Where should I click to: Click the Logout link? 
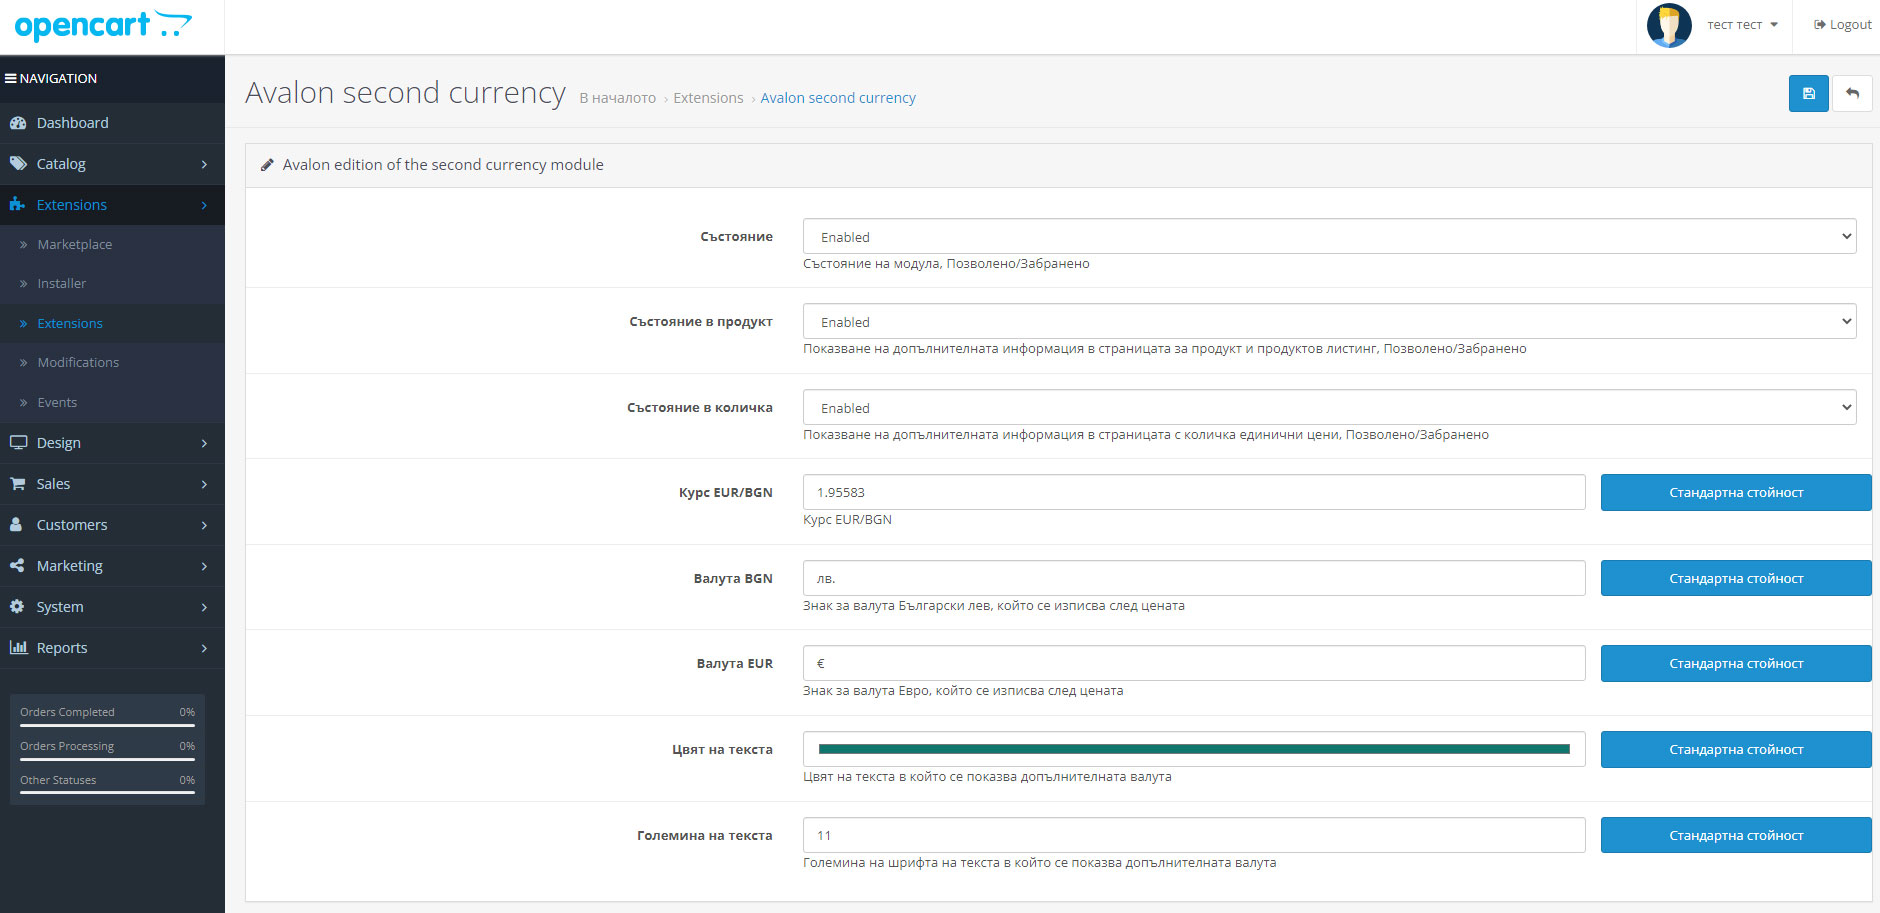[1842, 25]
